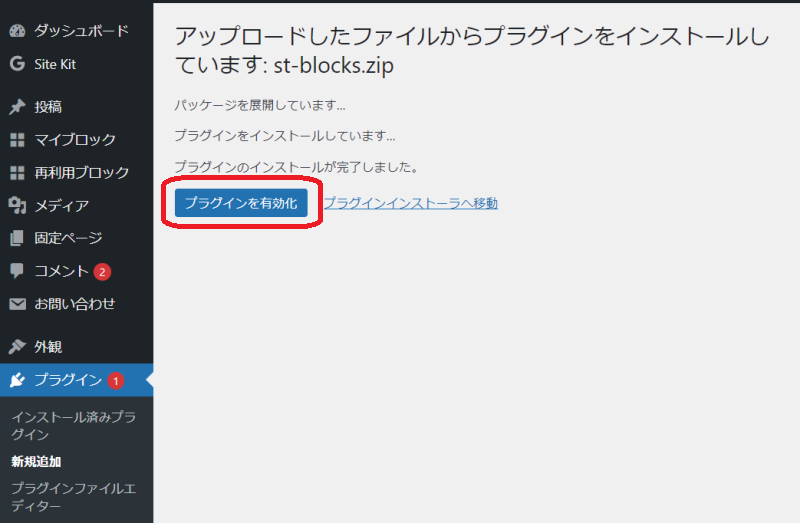The width and height of the screenshot is (800, 523).
Task: Open プラグインファイルエディター submenu item
Action: pos(73,497)
